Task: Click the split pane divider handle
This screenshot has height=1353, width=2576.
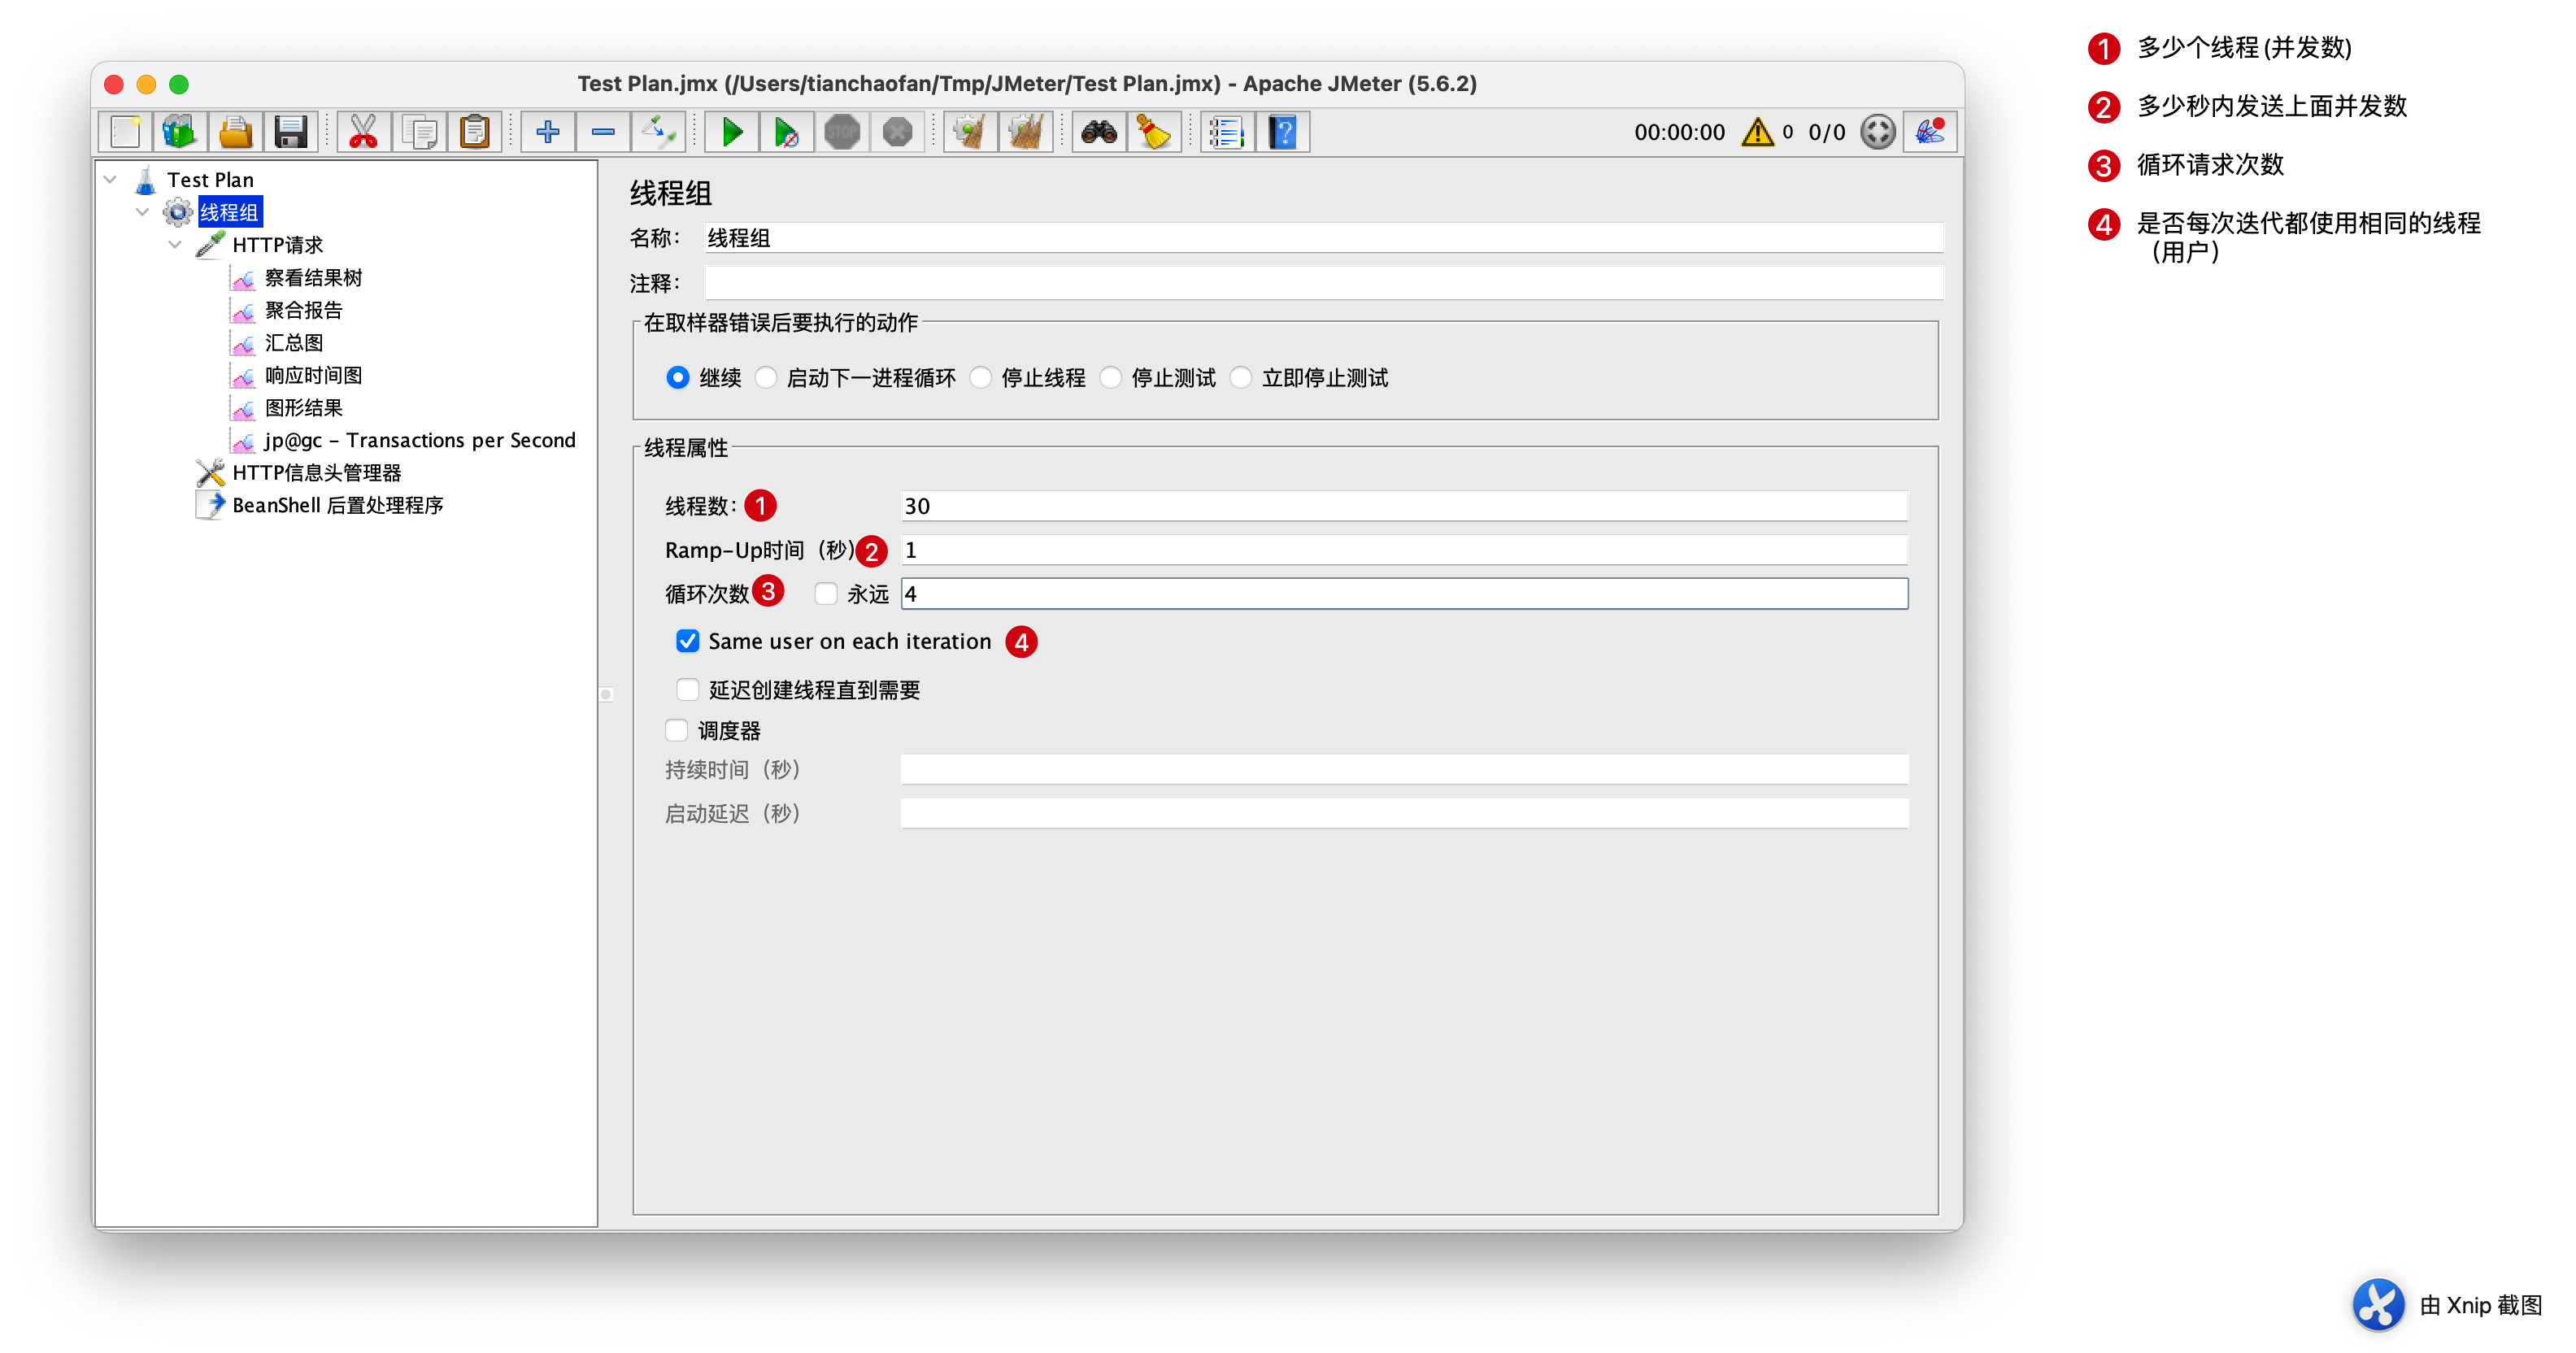Action: tap(606, 694)
